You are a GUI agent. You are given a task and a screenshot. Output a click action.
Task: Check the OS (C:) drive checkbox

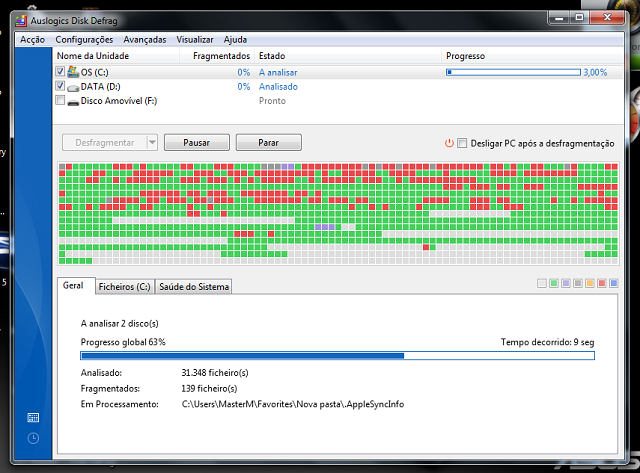pyautogui.click(x=60, y=71)
